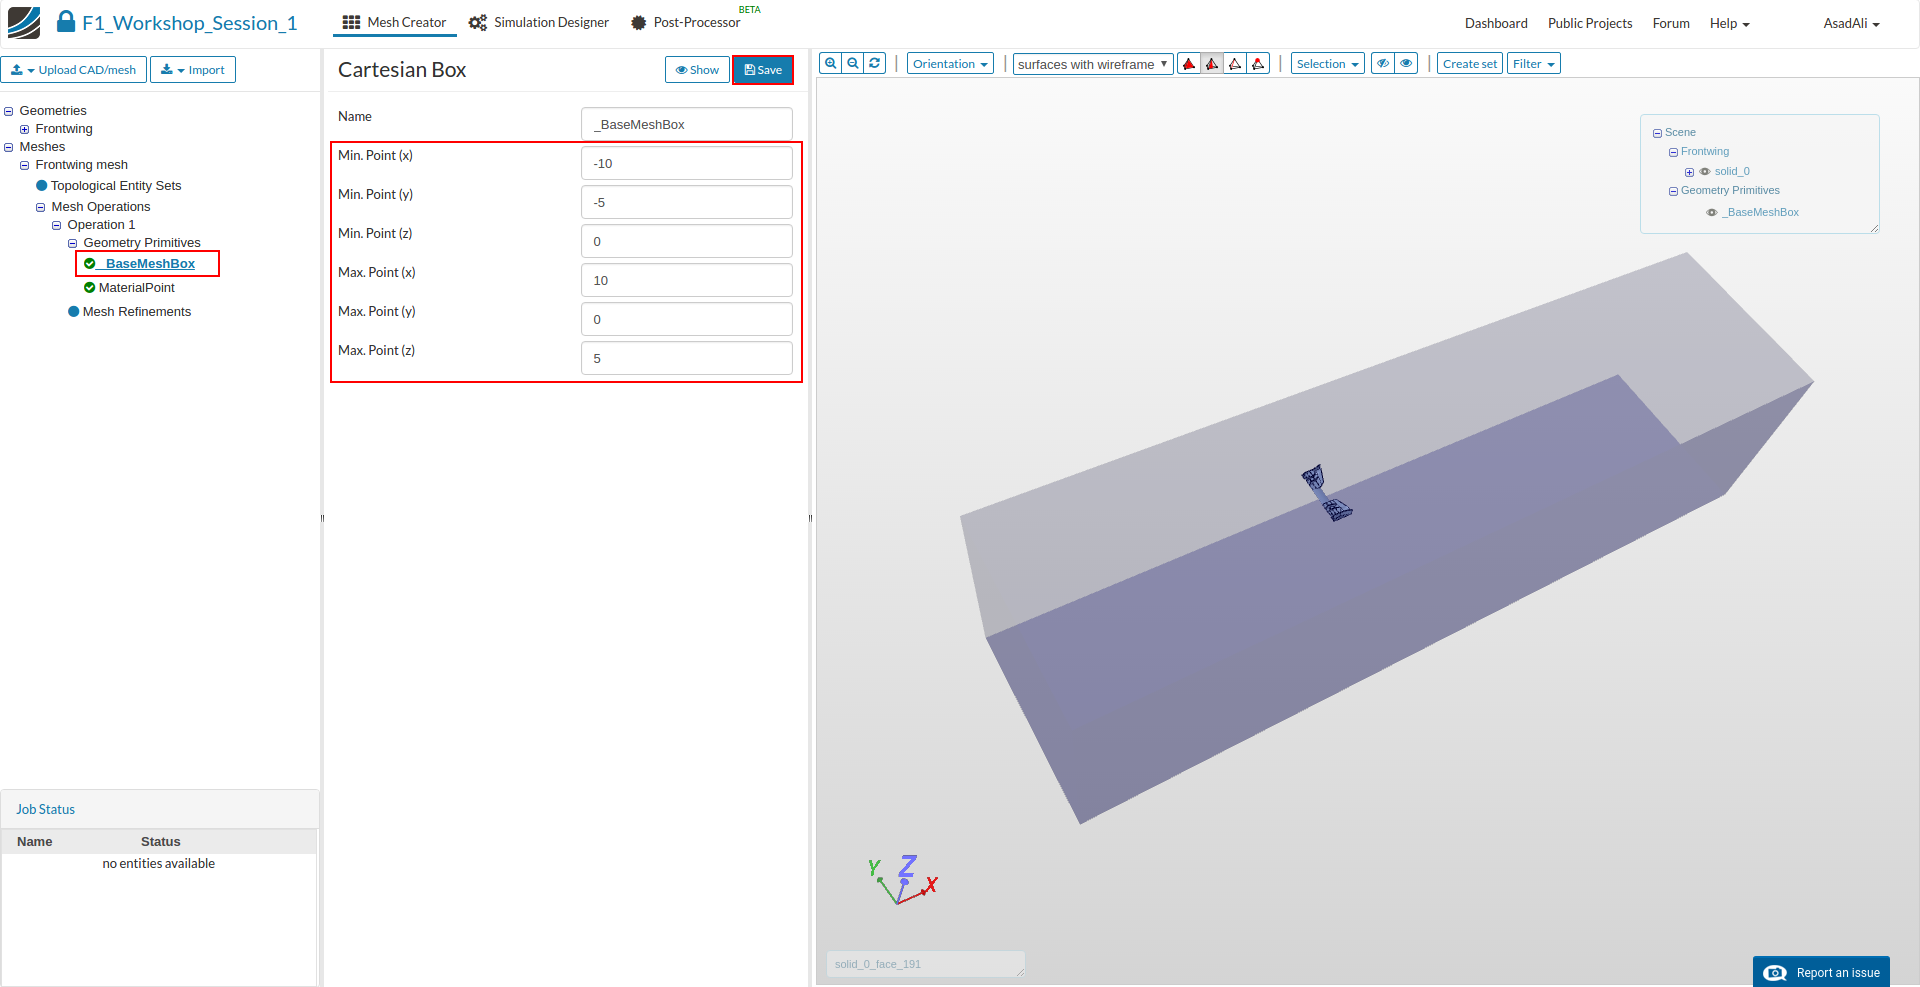Click the Simulation Designer cogs icon
The height and width of the screenshot is (987, 1920).
coord(478,23)
